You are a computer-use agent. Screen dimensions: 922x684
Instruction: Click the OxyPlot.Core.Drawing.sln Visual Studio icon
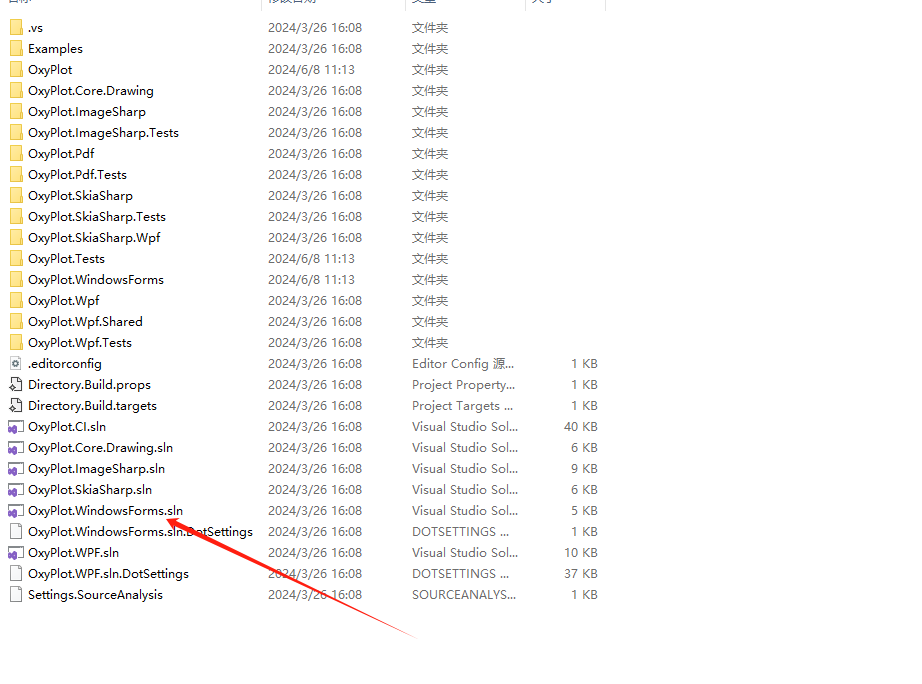16,448
